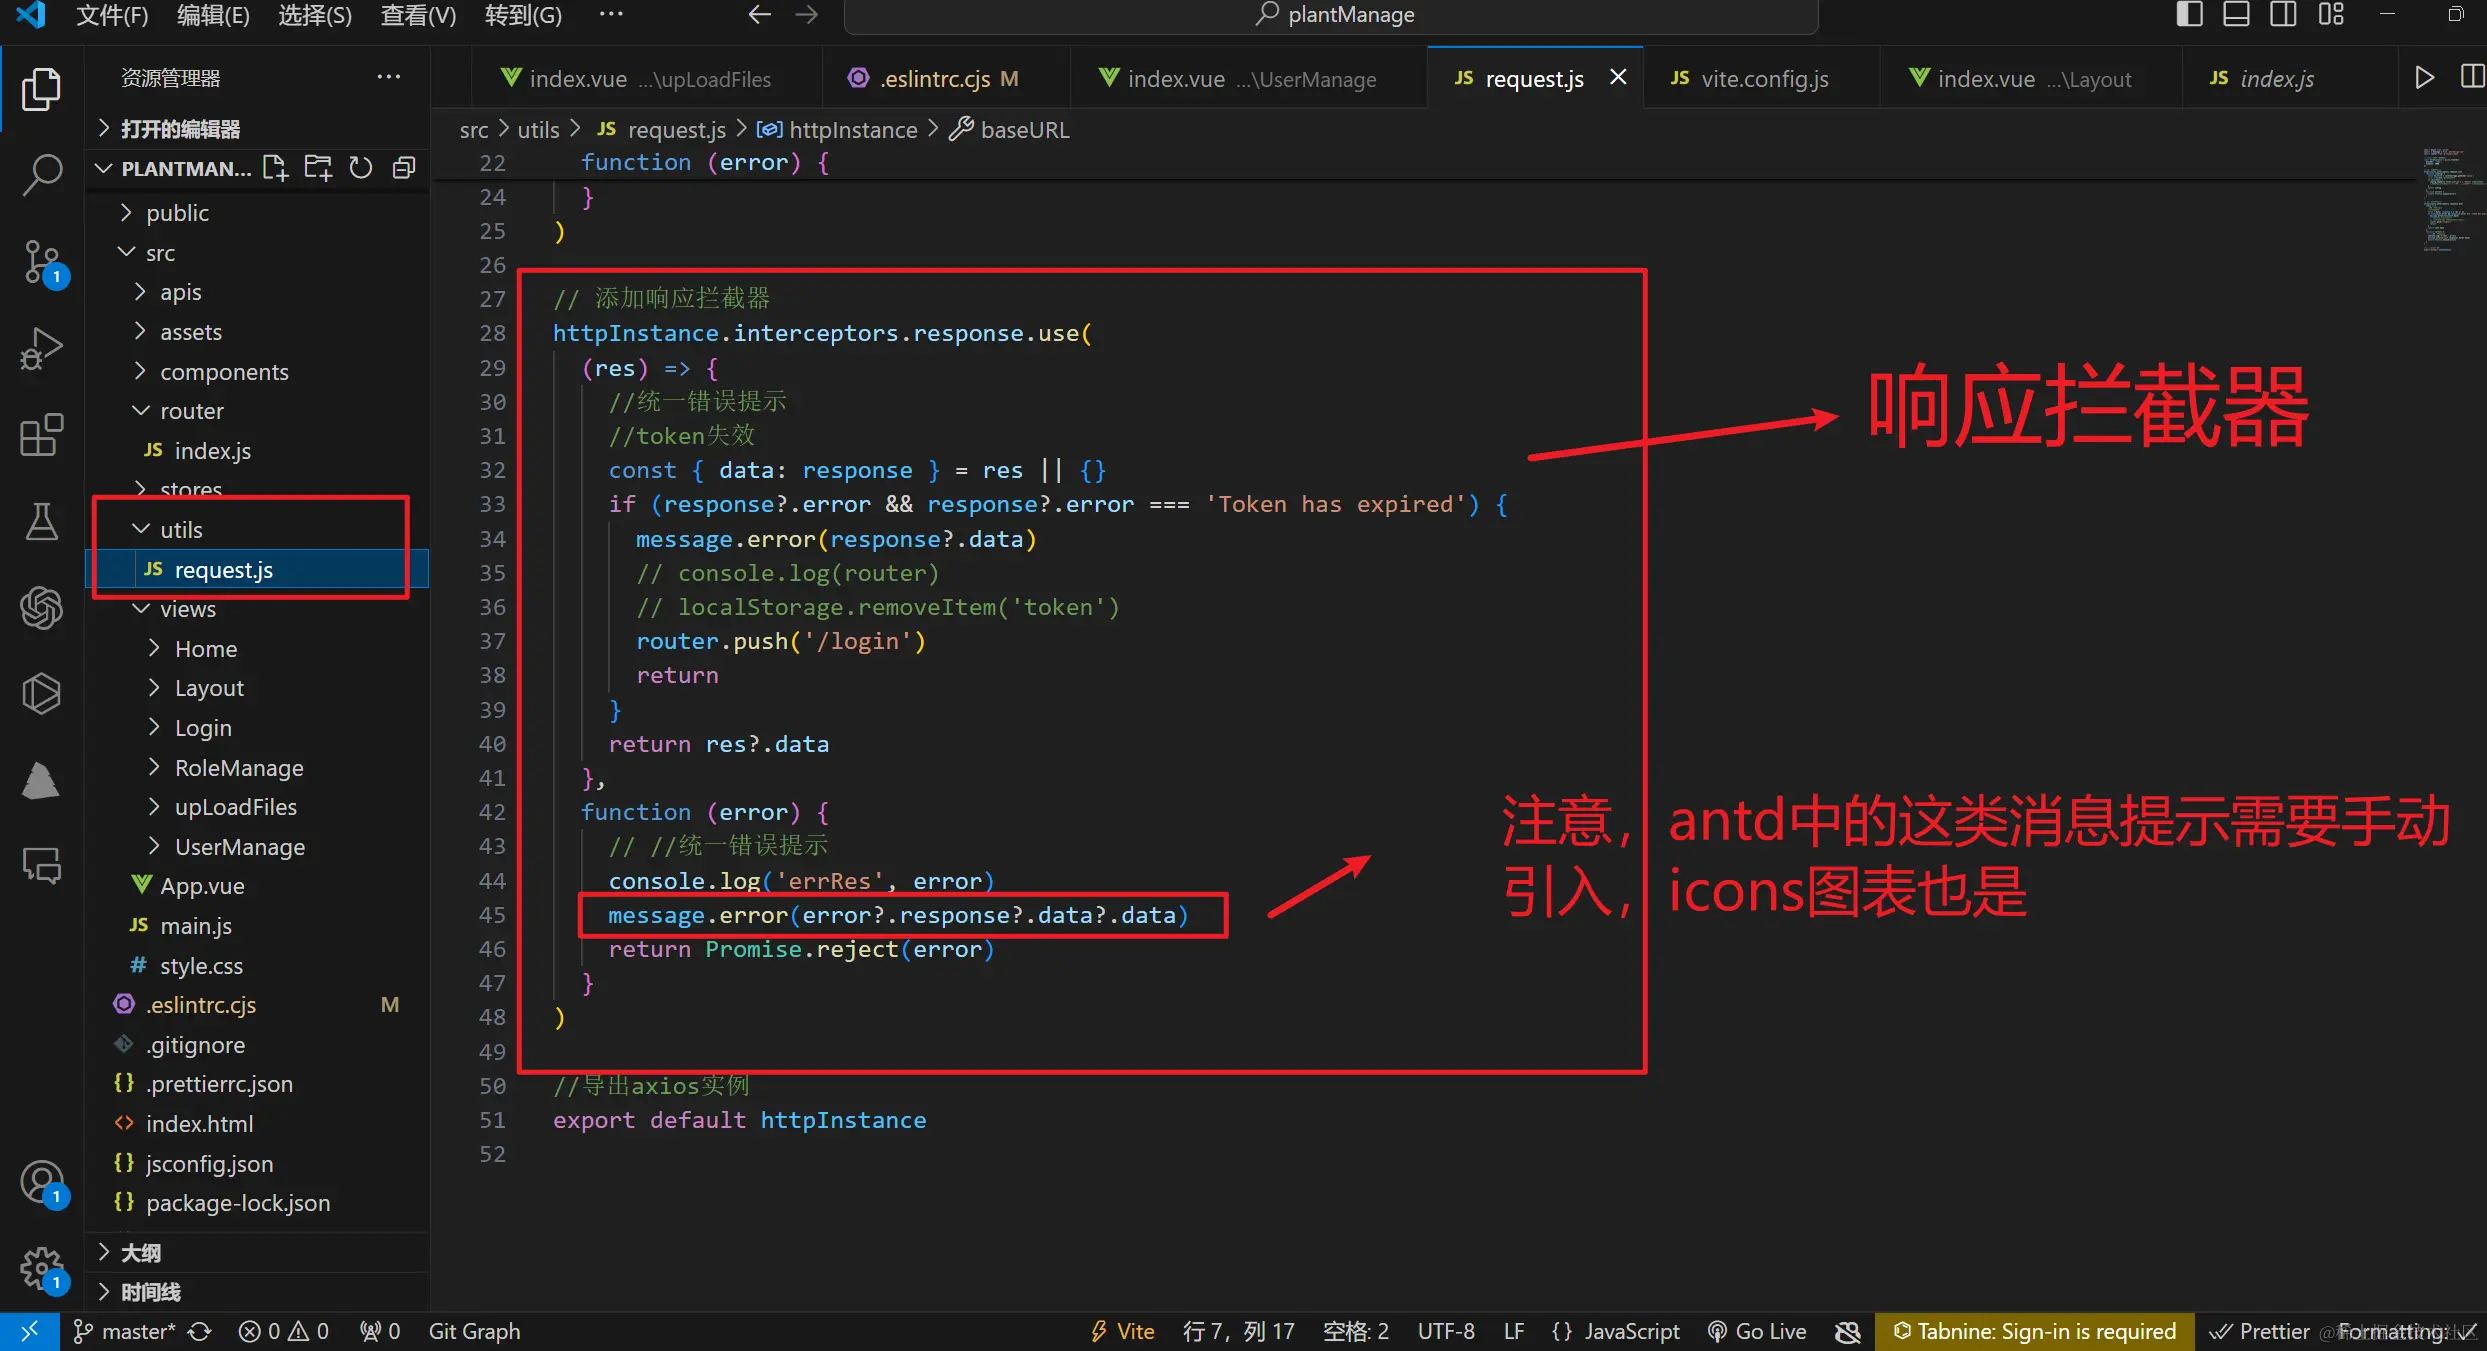Open the Explorer view in activity bar

pyautogui.click(x=41, y=90)
